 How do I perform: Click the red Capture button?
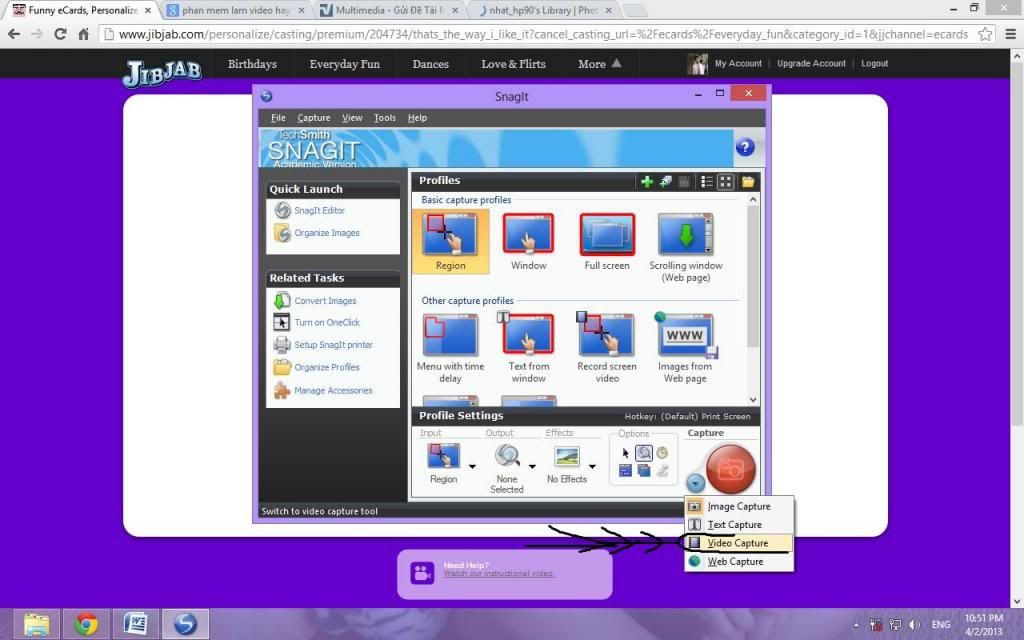[730, 468]
